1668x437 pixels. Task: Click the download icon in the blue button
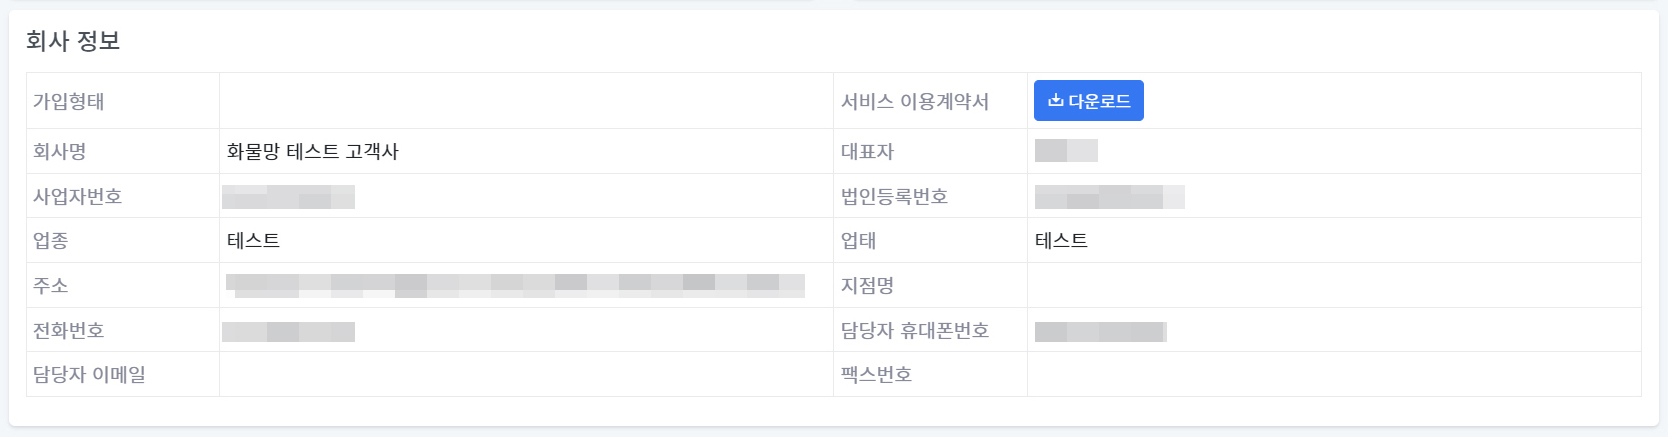pos(1055,101)
